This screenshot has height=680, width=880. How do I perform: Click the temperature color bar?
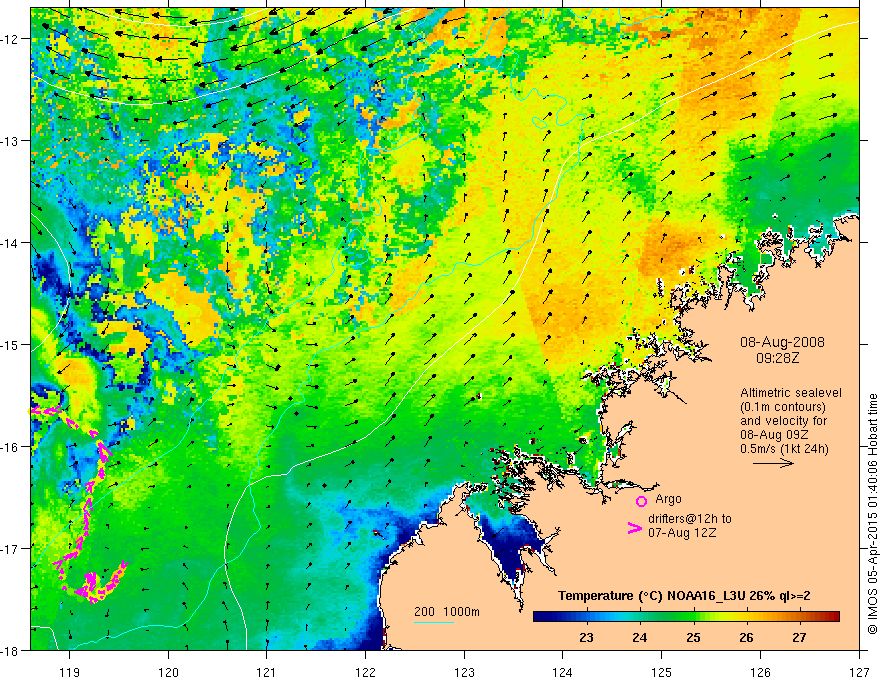pyautogui.click(x=686, y=617)
